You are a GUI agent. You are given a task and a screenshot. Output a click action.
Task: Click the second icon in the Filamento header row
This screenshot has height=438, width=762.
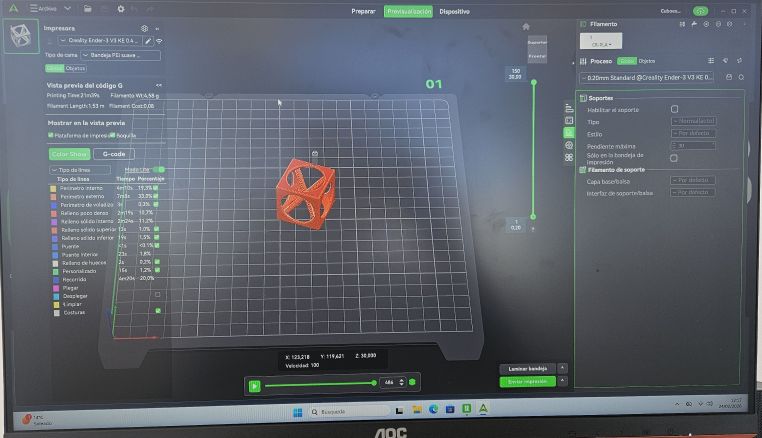[694, 24]
